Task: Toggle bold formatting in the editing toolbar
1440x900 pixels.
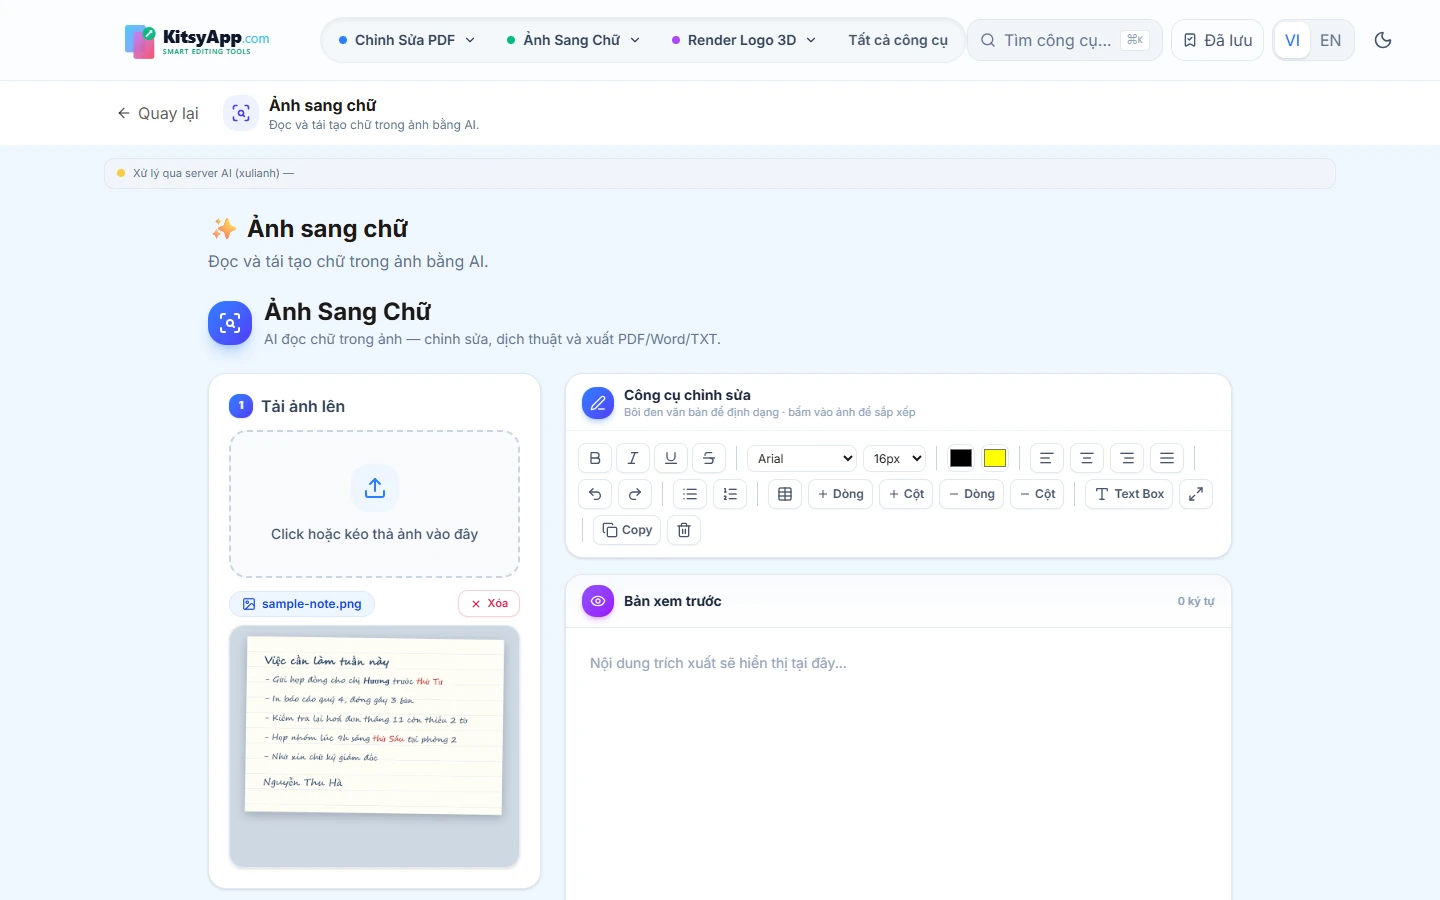Action: (x=595, y=458)
